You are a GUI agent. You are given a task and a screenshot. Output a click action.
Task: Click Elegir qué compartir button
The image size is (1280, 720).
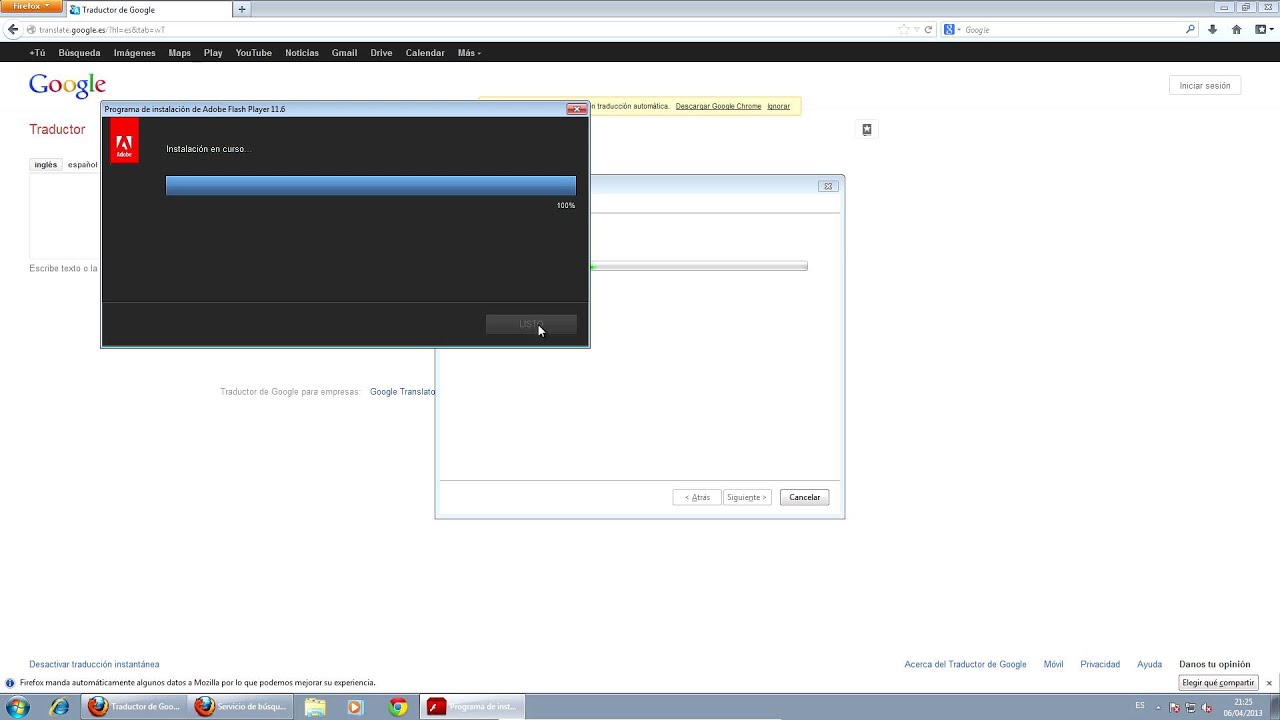click(1218, 683)
